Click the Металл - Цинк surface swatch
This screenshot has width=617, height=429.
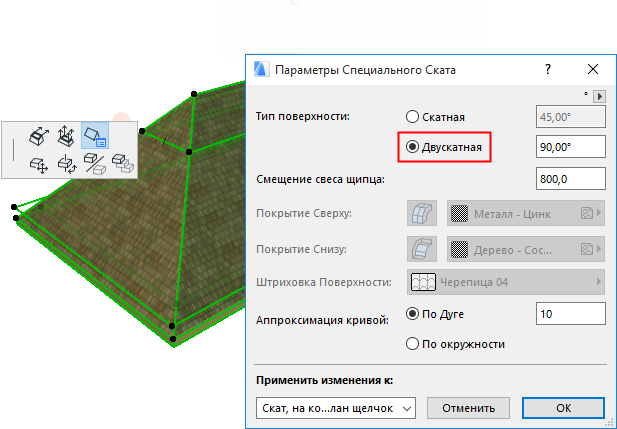coord(459,214)
